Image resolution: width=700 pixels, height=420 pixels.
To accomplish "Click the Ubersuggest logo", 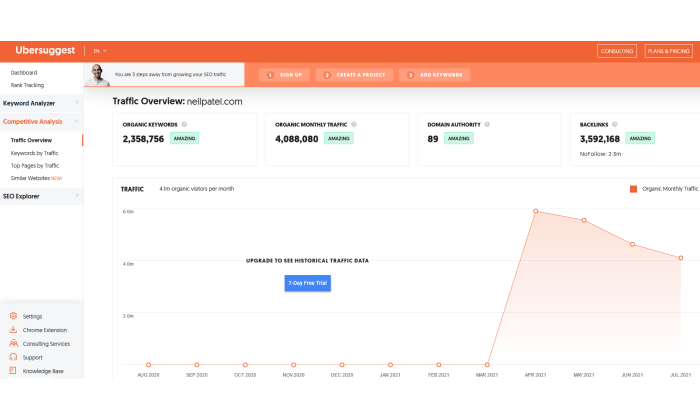I will [45, 50].
